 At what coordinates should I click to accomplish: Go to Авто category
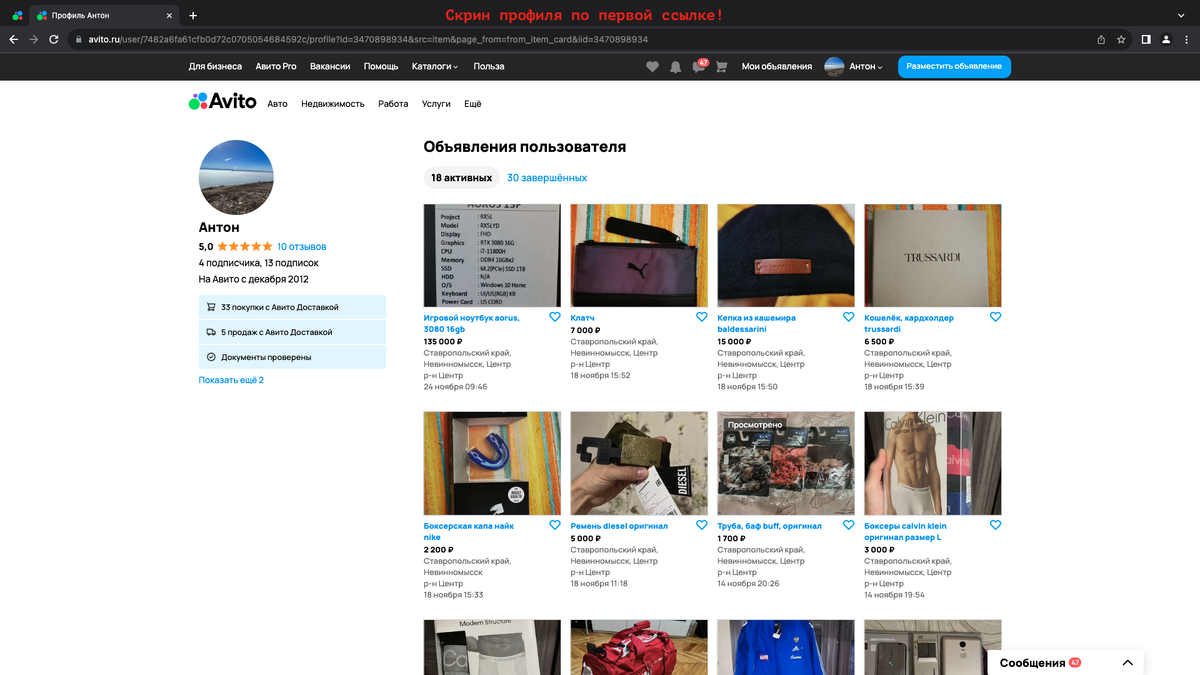(x=277, y=103)
